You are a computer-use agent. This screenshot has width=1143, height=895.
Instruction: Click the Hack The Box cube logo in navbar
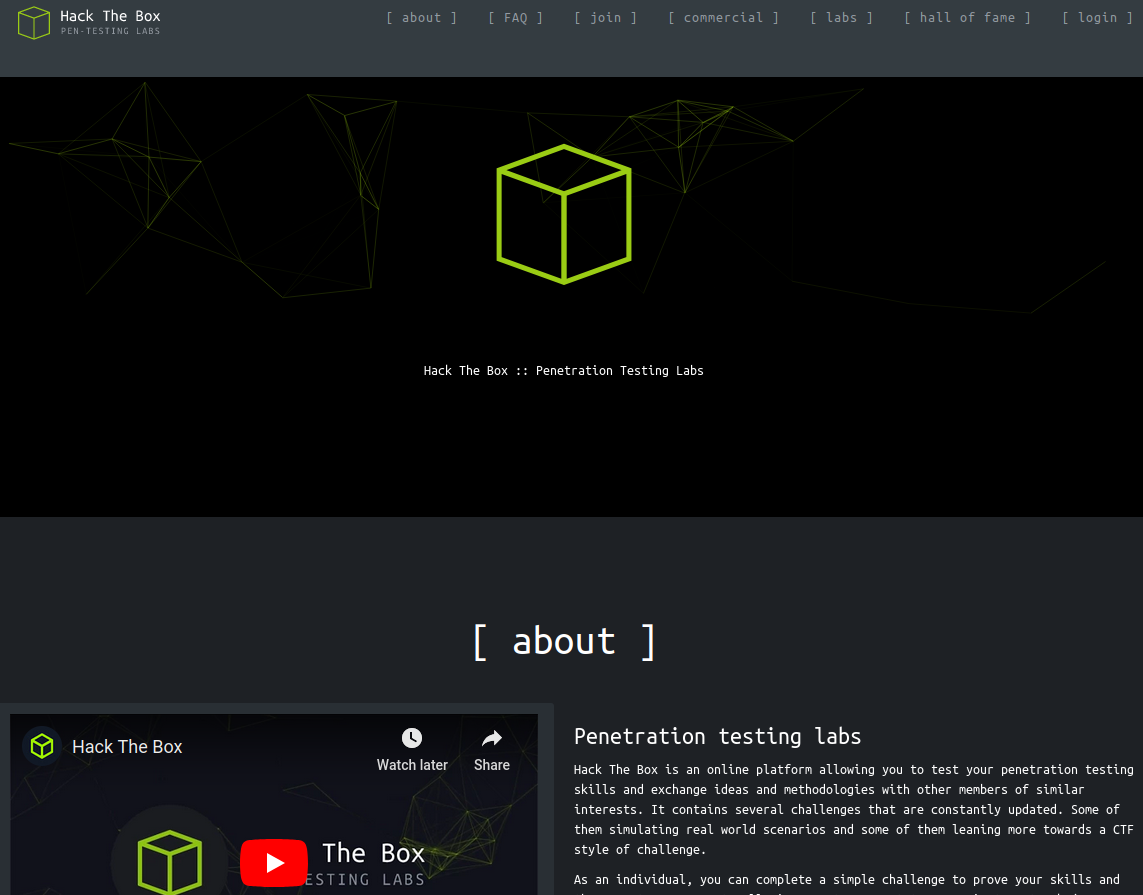[34, 23]
